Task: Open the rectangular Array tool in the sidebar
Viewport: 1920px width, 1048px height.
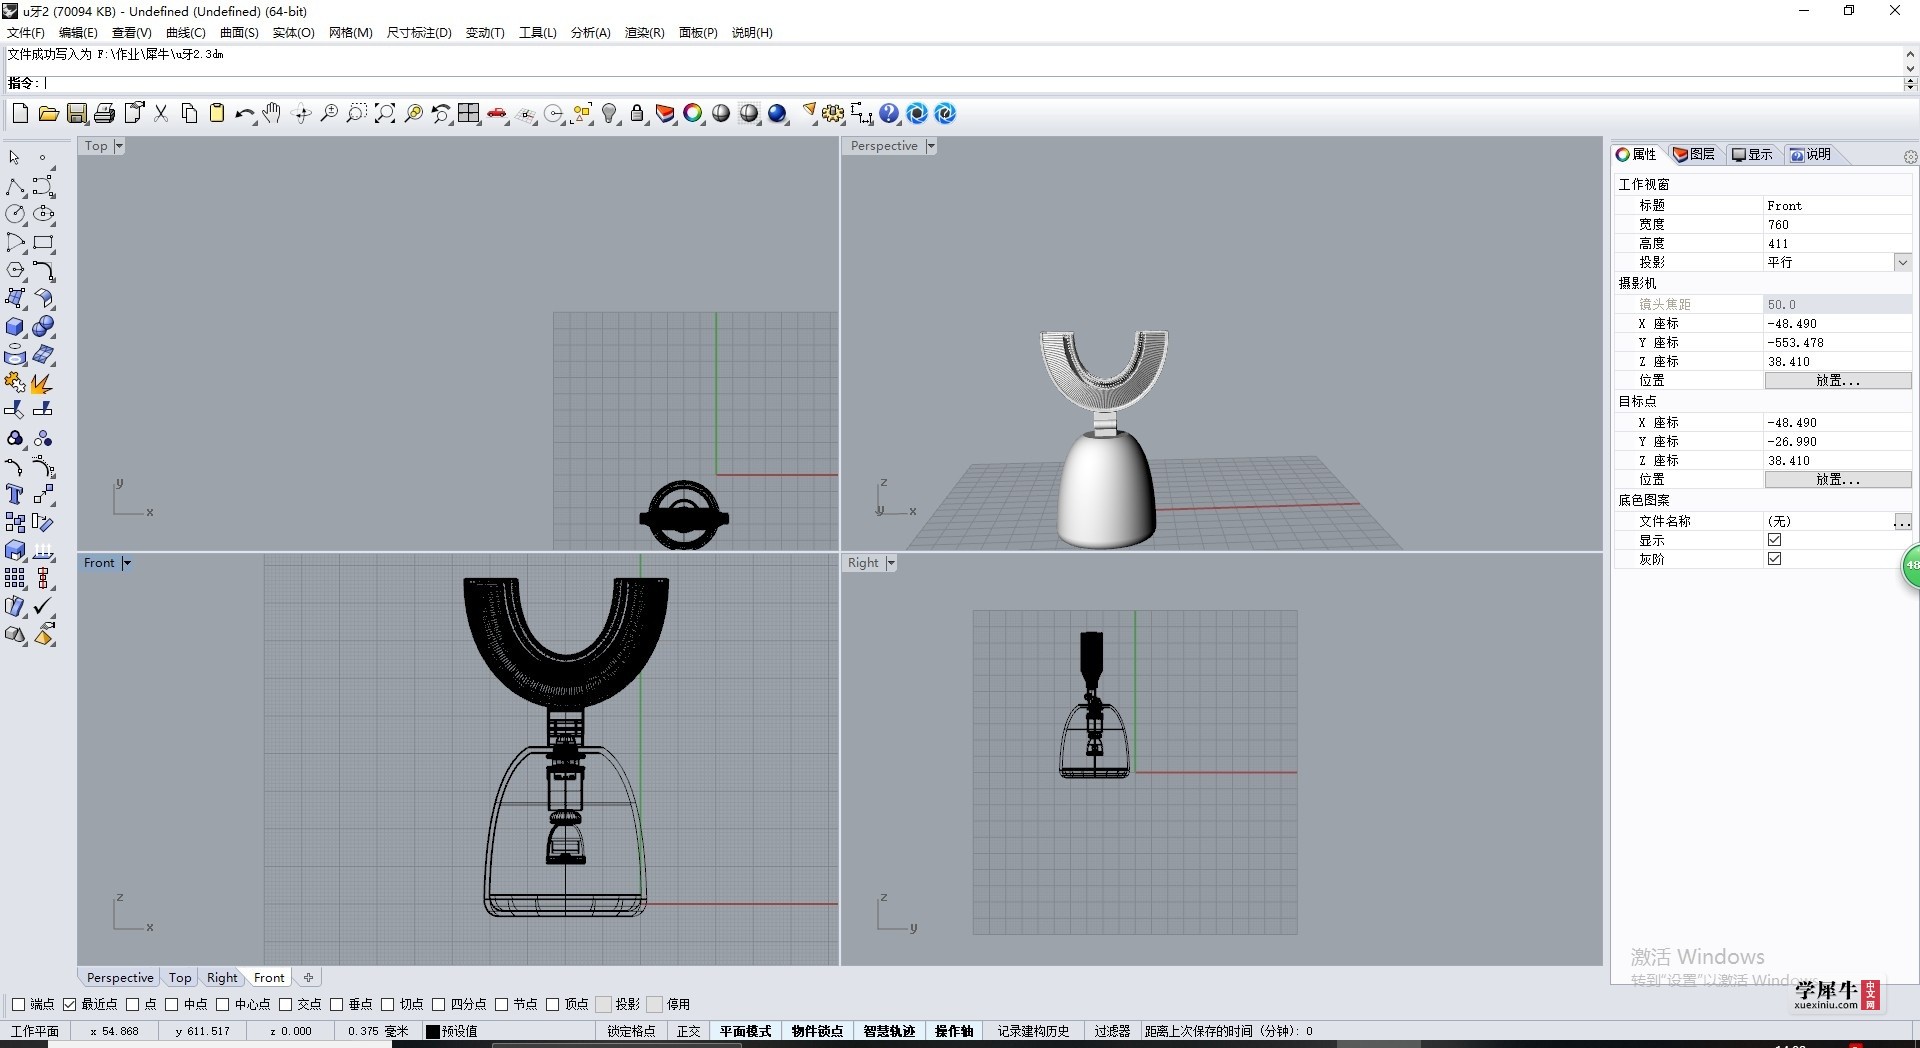Action: (16, 578)
